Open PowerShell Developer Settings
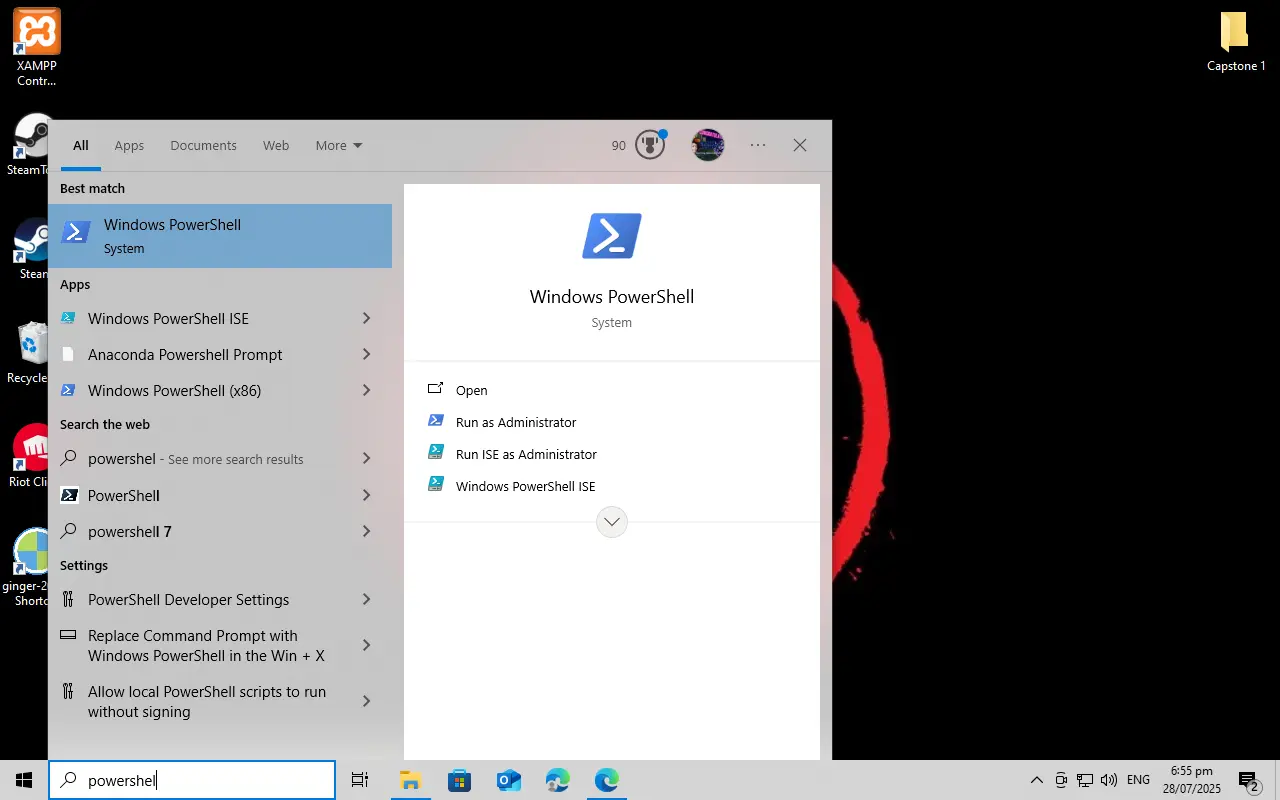This screenshot has height=800, width=1280. (x=196, y=599)
